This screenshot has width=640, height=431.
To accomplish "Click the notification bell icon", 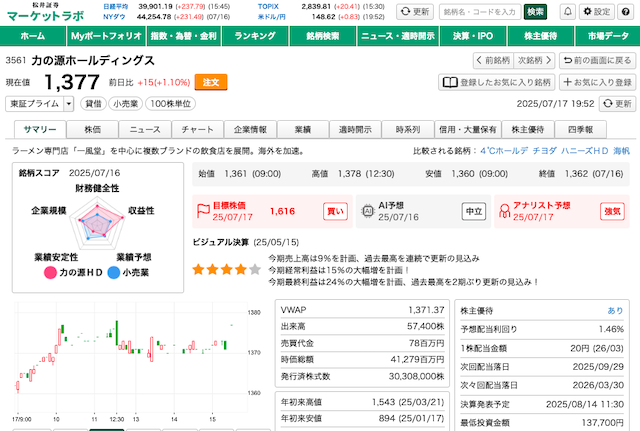I will pyautogui.click(x=568, y=12).
